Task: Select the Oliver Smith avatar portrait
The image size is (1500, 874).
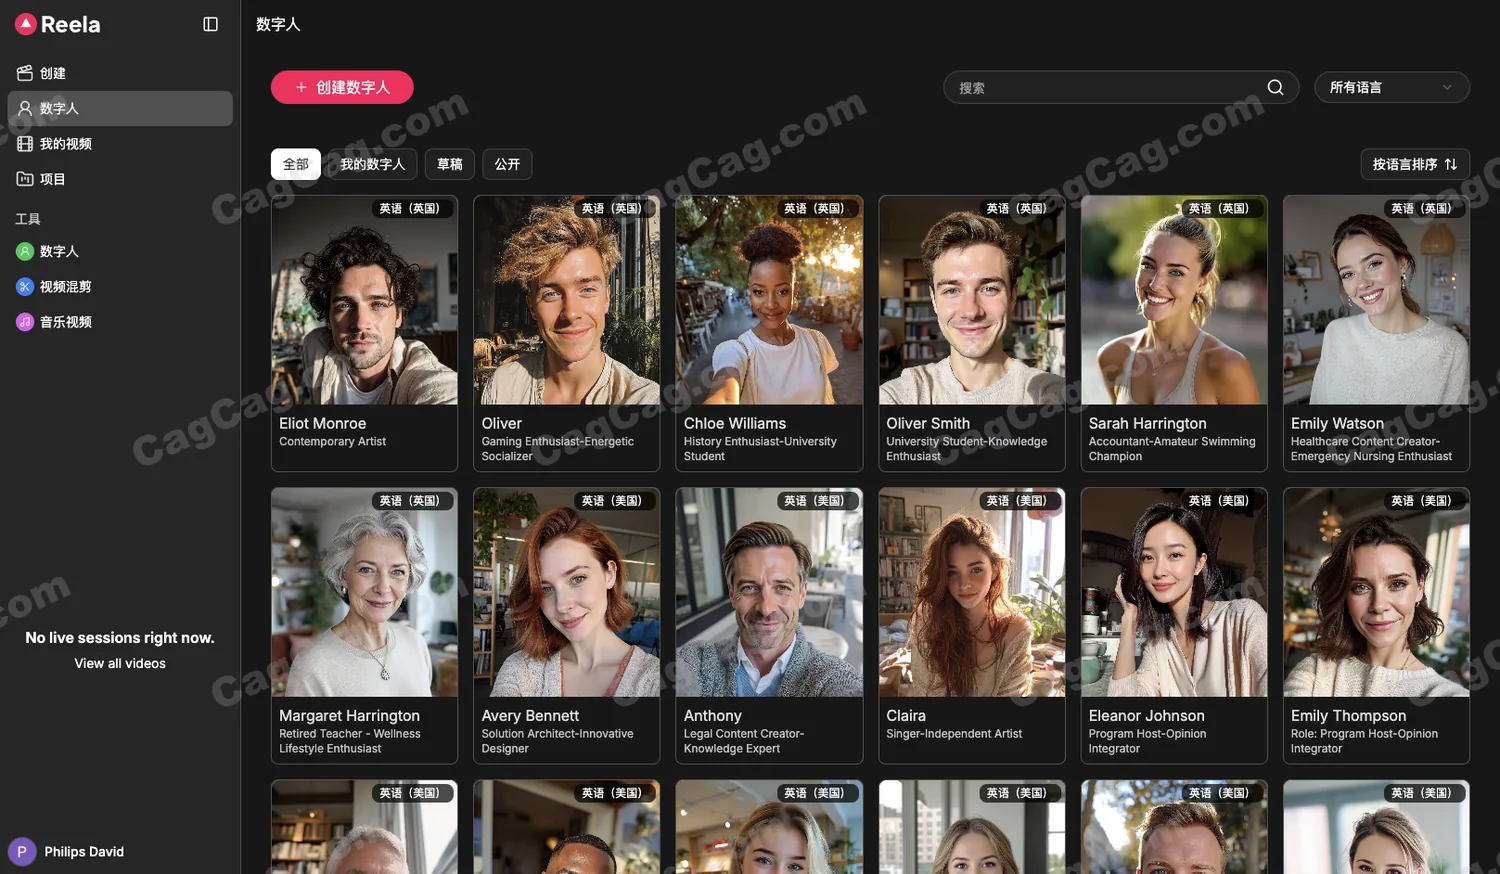Action: tap(972, 300)
